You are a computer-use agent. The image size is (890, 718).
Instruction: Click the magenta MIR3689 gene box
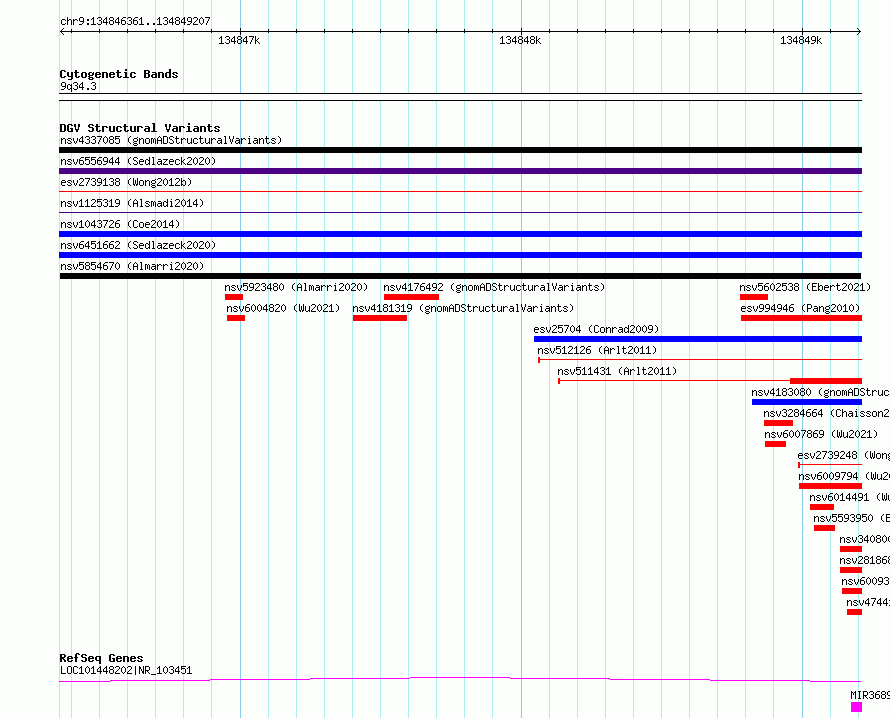coord(857,707)
